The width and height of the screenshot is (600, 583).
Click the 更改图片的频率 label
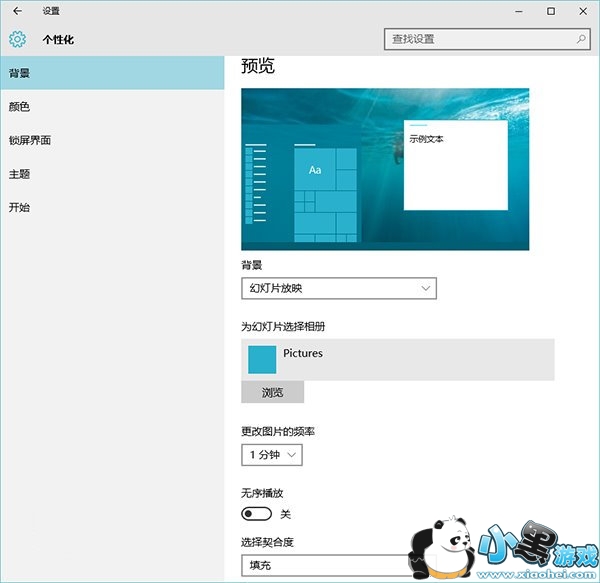click(278, 432)
